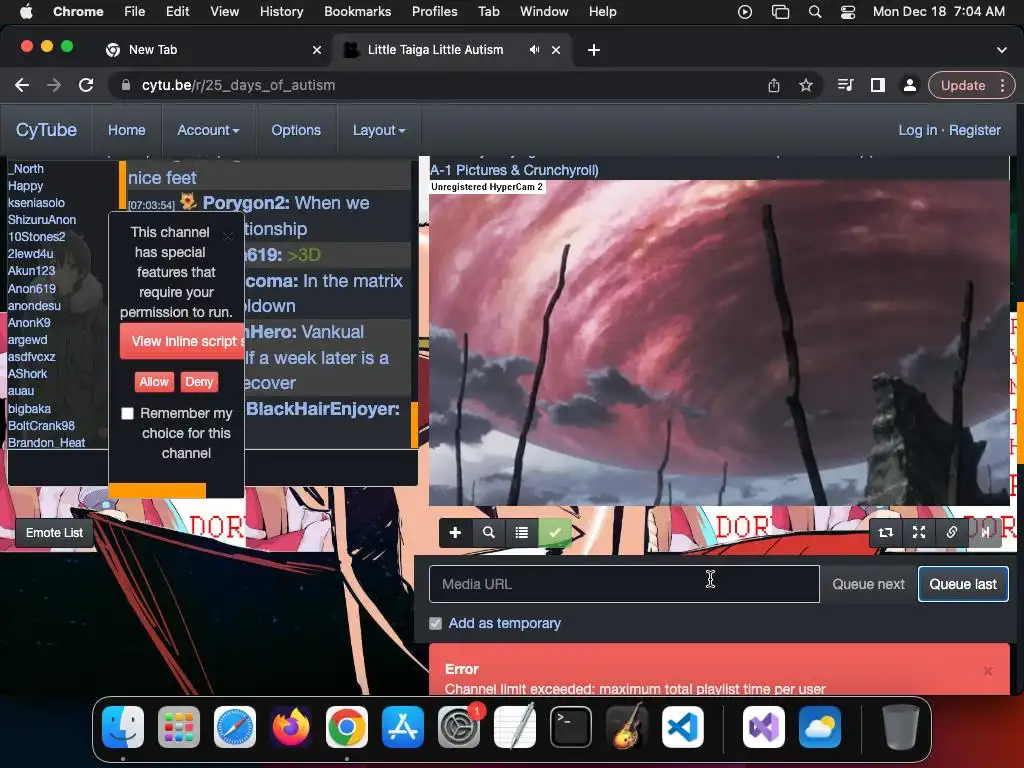
Task: Click the Update button in Chrome
Action: tap(963, 86)
